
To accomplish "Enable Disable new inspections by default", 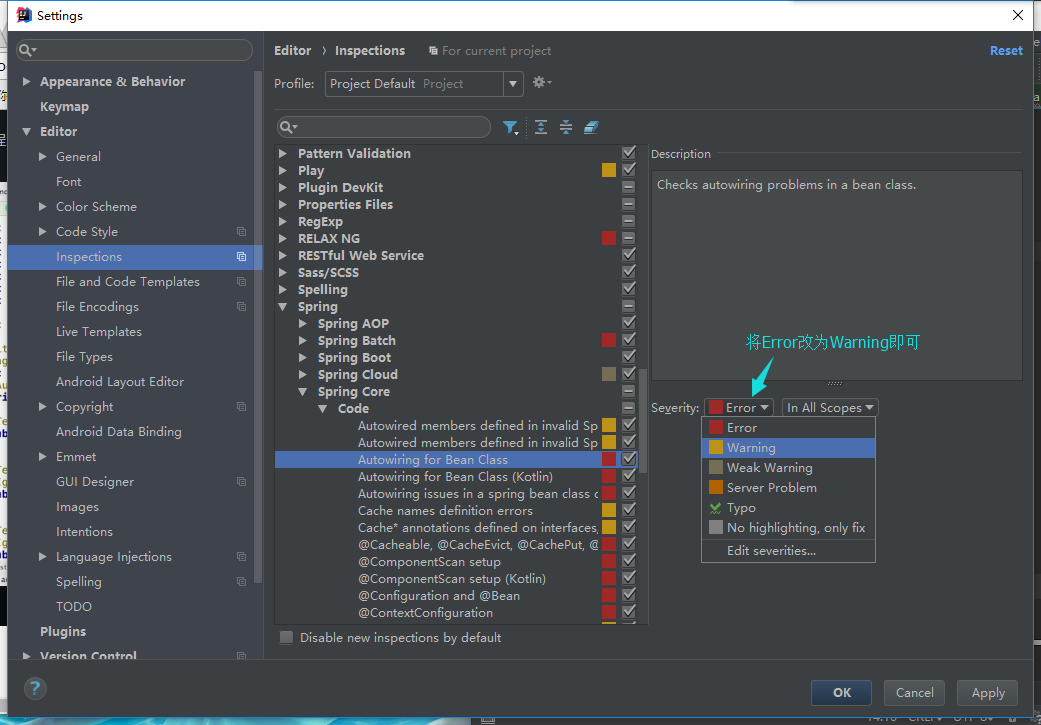I will [286, 637].
